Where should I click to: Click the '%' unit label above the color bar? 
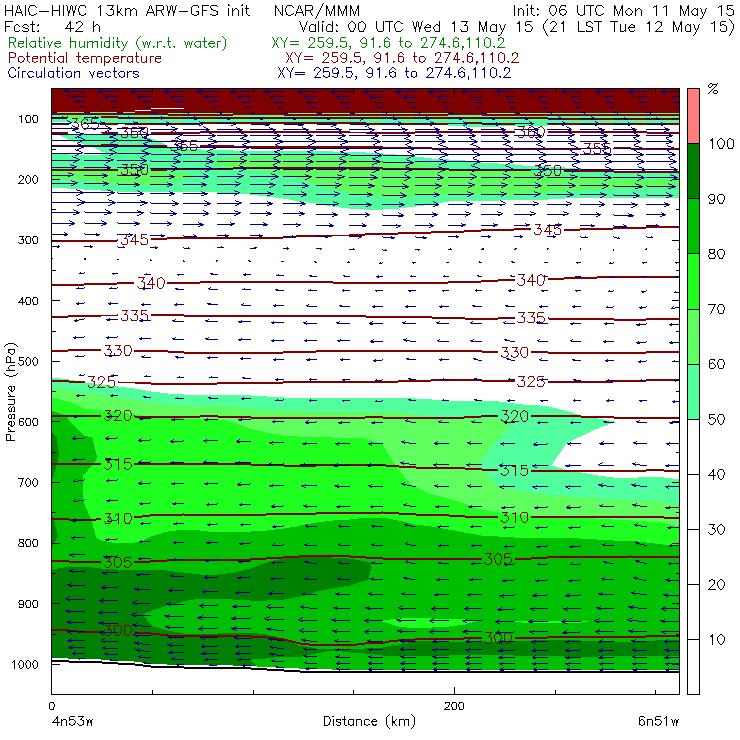coord(713,88)
